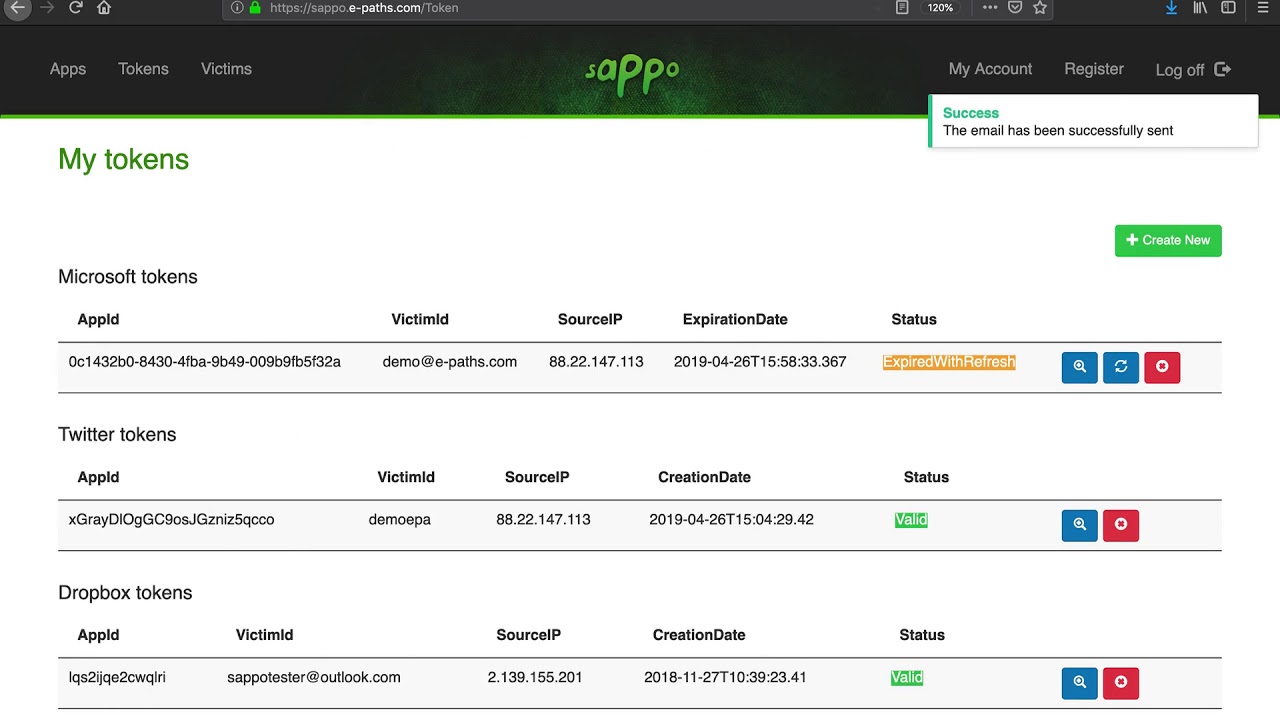This screenshot has width=1280, height=720.
Task: View details of the Dropbox token
Action: (x=1079, y=683)
